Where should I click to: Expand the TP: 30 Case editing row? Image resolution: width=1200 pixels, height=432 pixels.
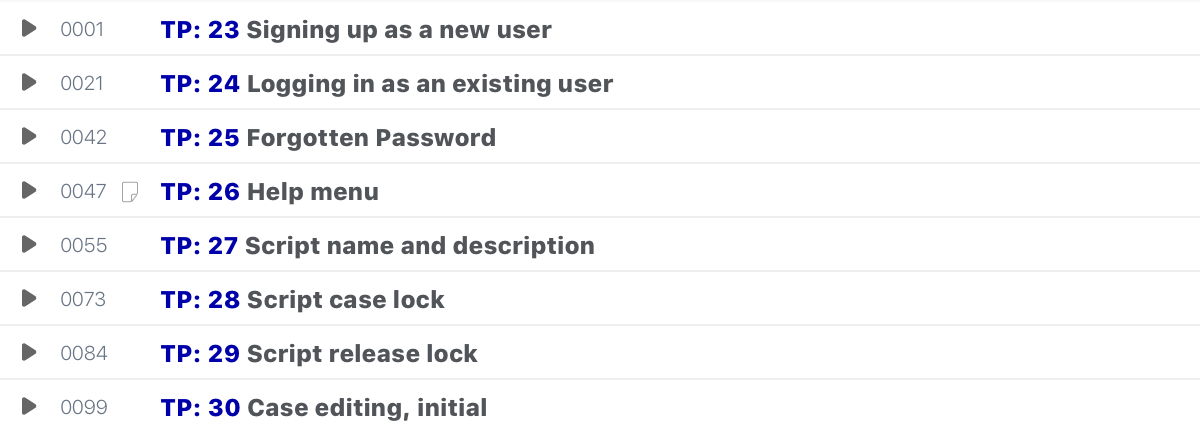click(x=29, y=407)
